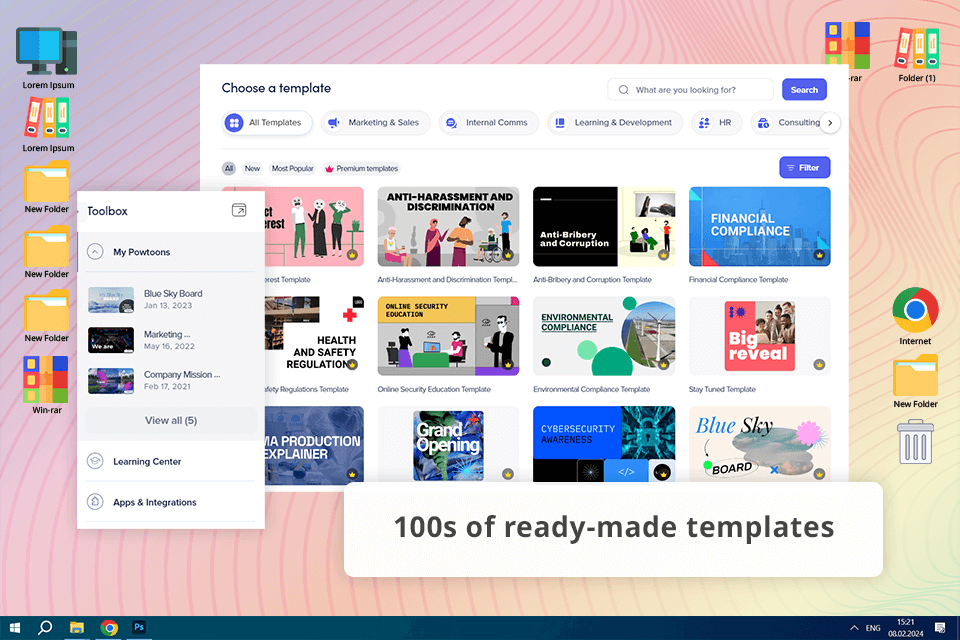Image resolution: width=960 pixels, height=640 pixels.
Task: Click the Learning Center label
Action: (x=147, y=461)
